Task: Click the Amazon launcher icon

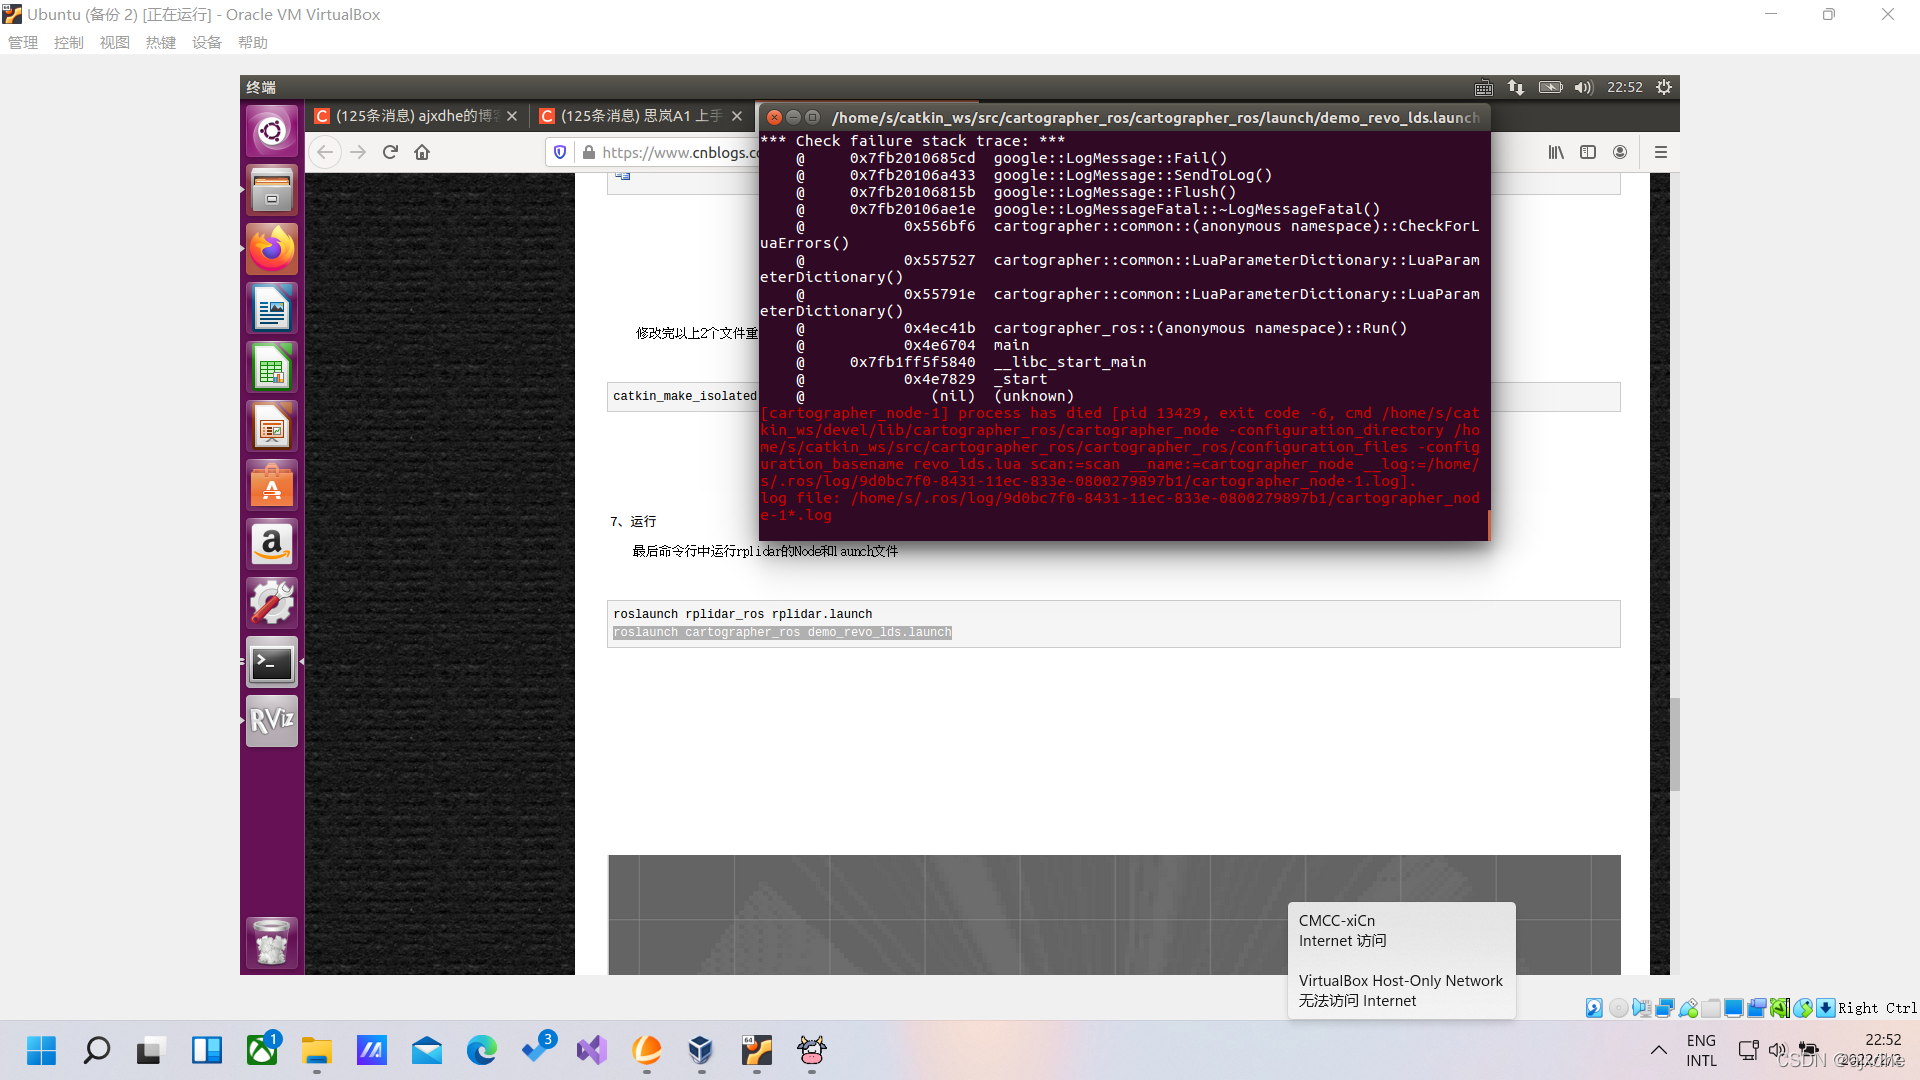Action: coord(271,544)
